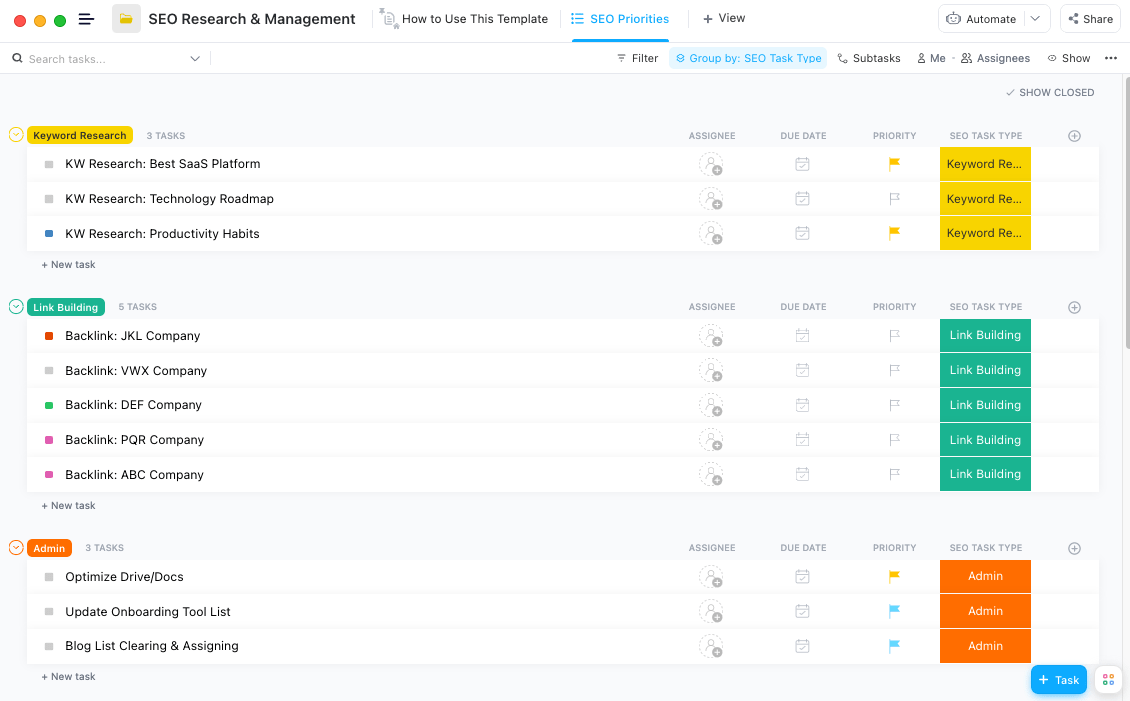Open the apps grid icon at bottom right
The width and height of the screenshot is (1130, 701).
(x=1108, y=680)
